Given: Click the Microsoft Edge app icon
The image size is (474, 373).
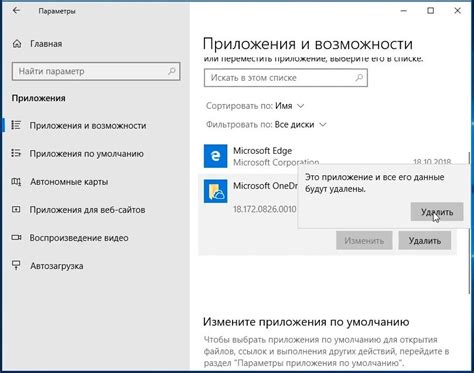Looking at the screenshot, I should click(215, 156).
